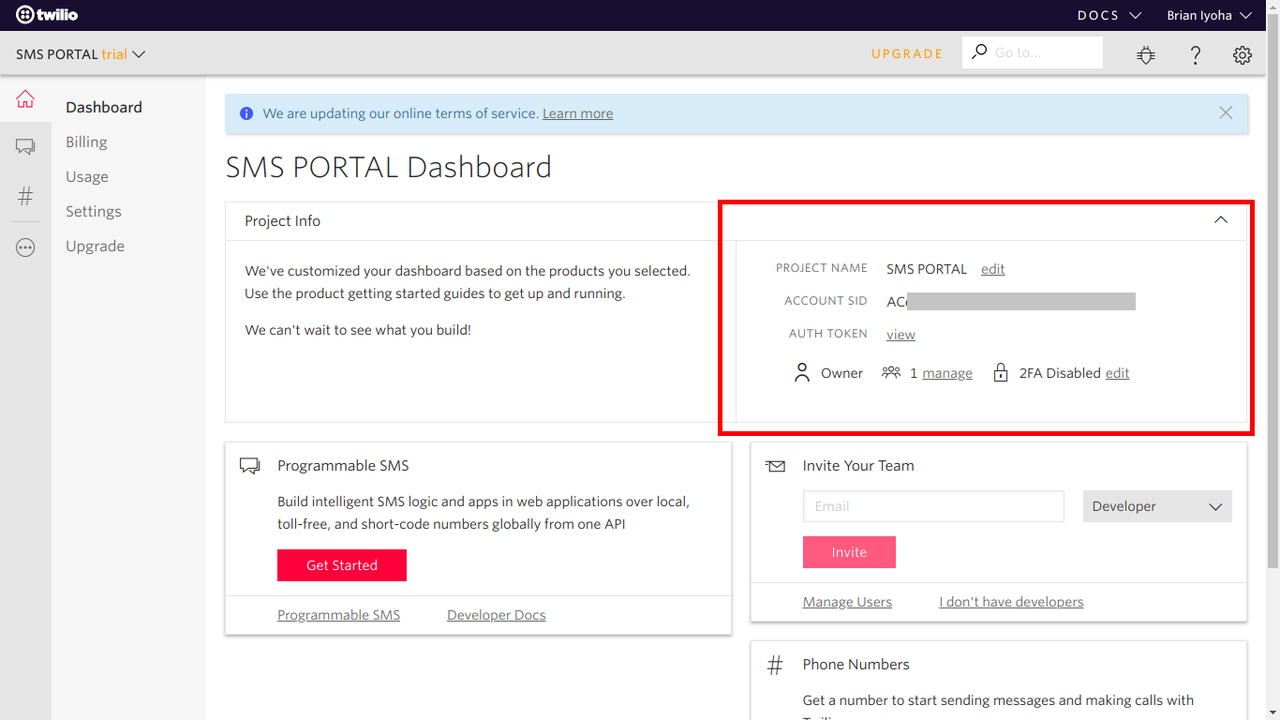The image size is (1280, 720).
Task: Open the Programmable SMS chat icon in sidebar
Action: click(x=25, y=147)
